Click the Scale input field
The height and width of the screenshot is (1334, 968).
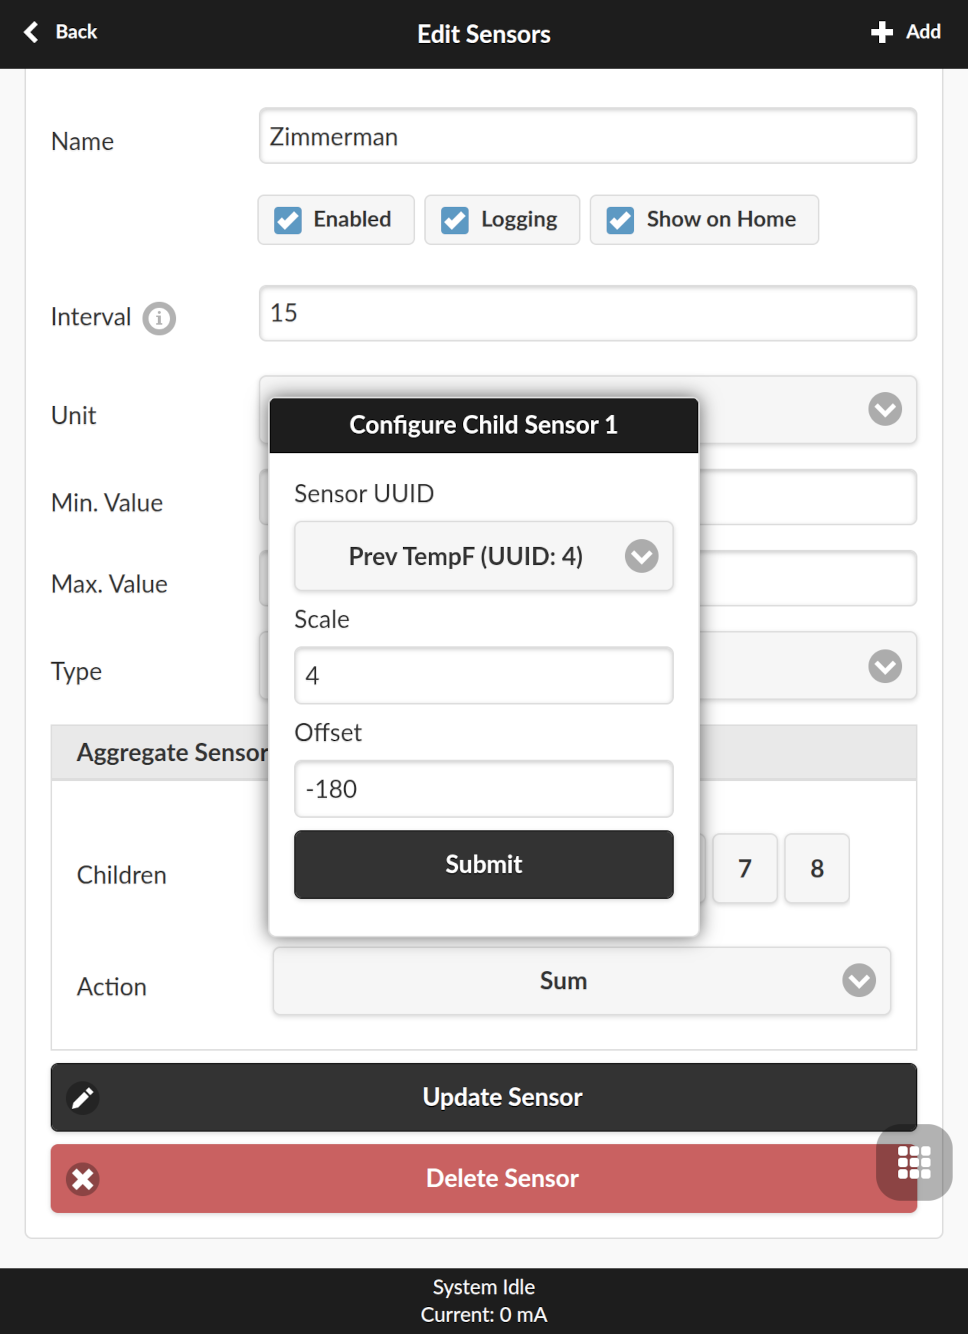point(484,676)
